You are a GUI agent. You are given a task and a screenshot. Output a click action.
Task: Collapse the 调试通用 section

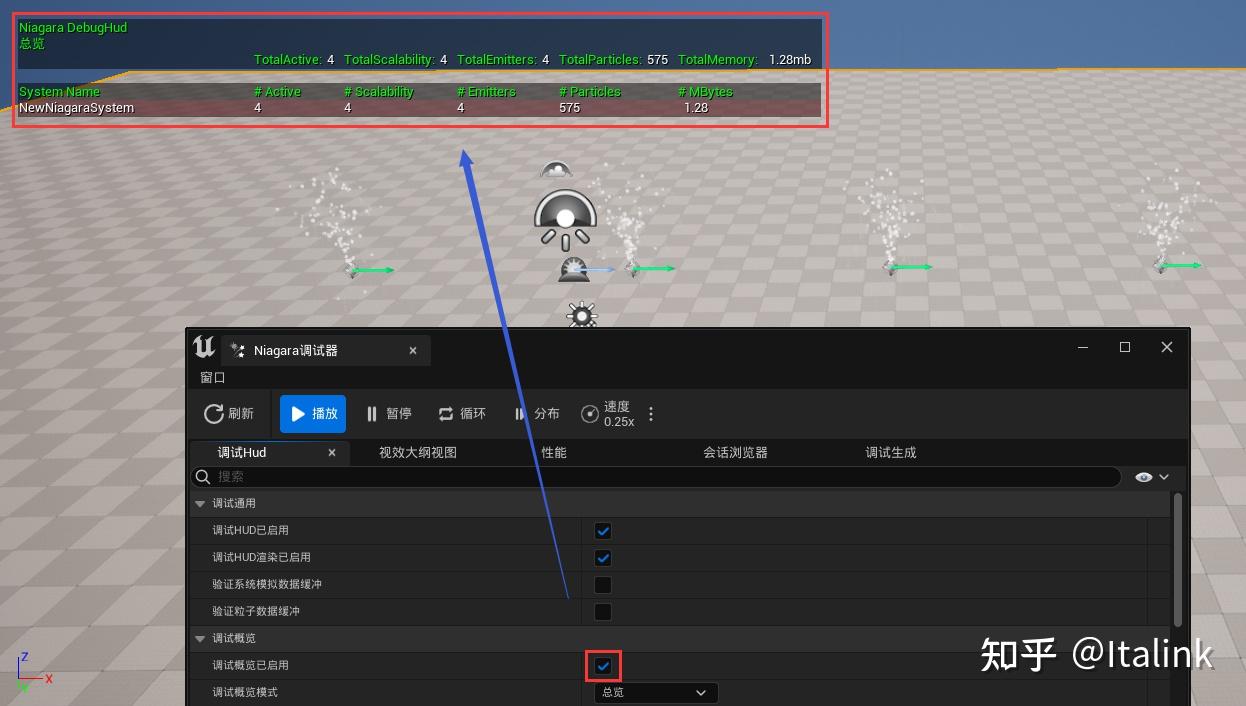point(200,503)
